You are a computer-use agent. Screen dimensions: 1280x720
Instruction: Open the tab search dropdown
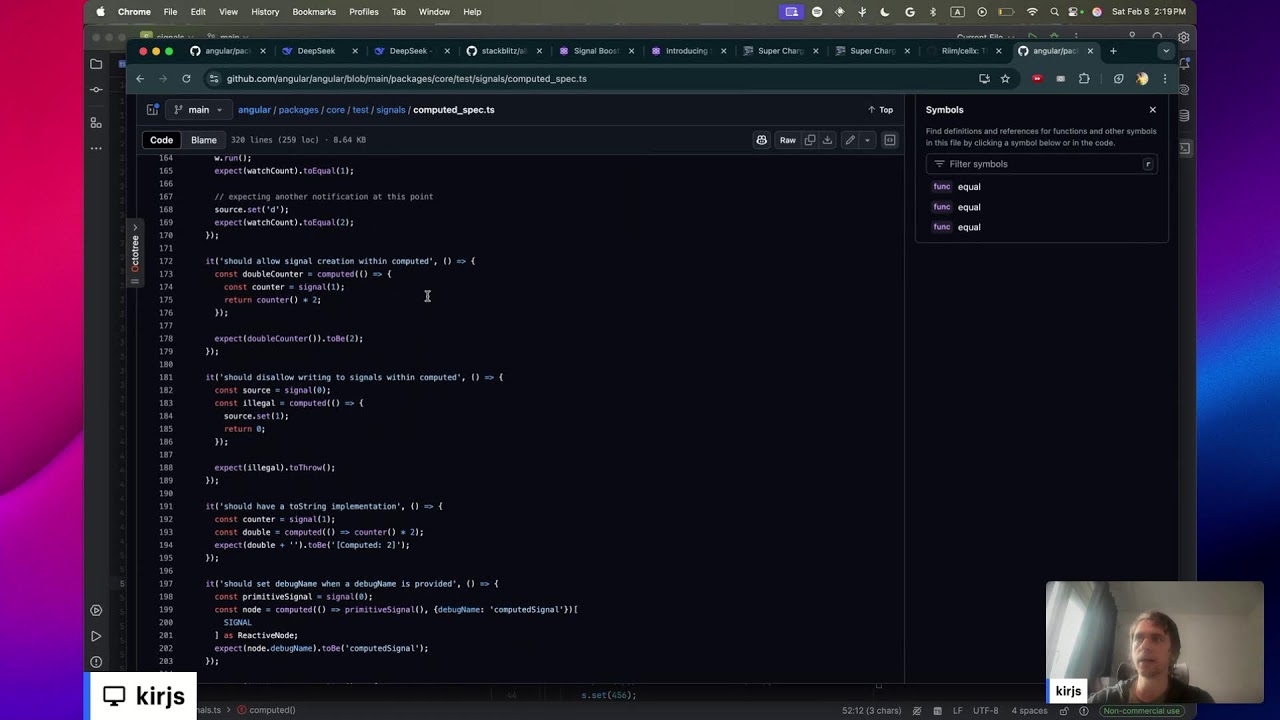[1165, 51]
